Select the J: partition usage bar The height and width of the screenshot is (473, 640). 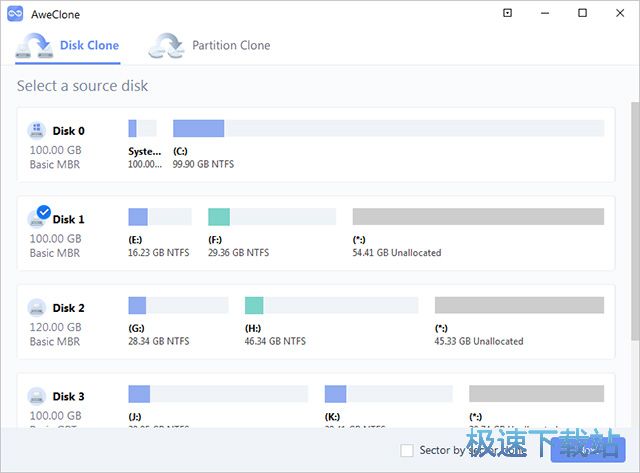[218, 394]
